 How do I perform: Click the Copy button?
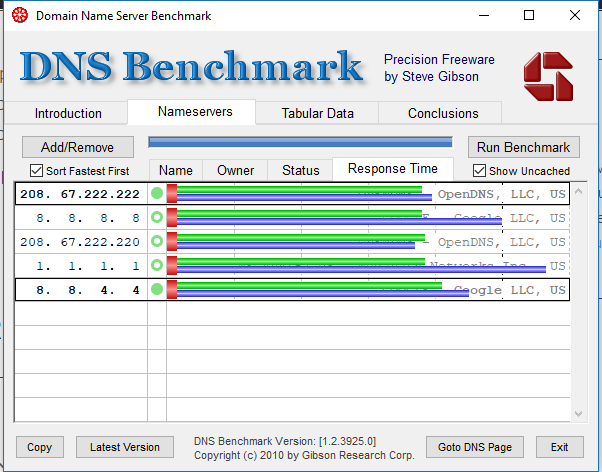(x=40, y=447)
